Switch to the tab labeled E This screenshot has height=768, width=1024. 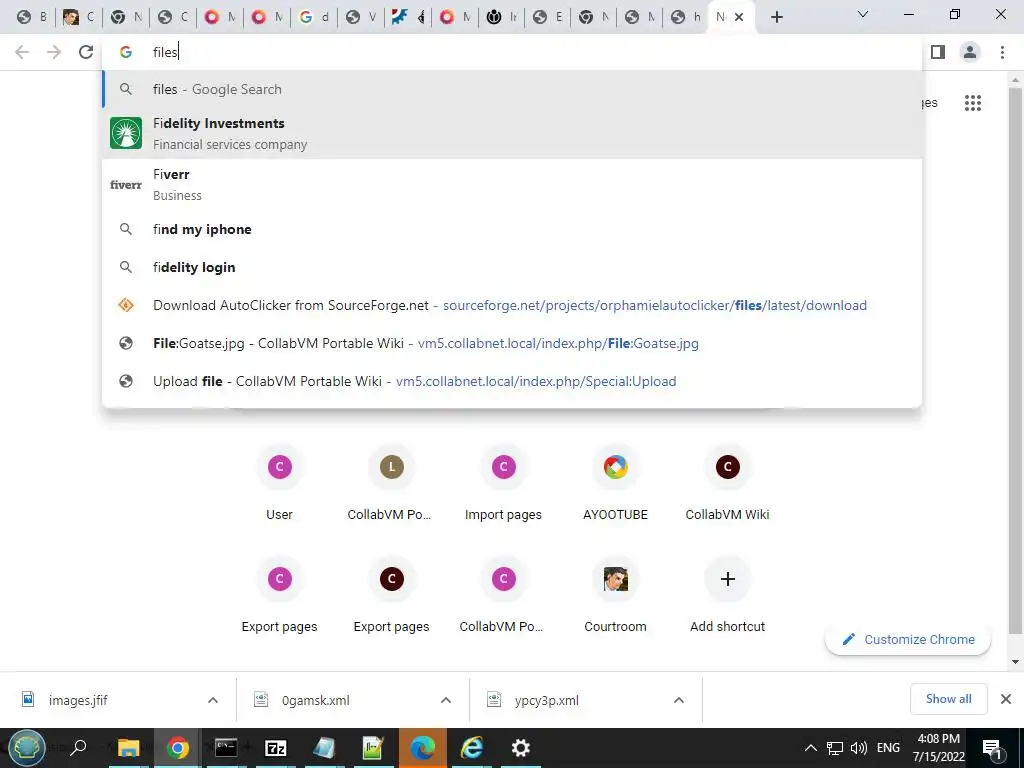pos(548,17)
